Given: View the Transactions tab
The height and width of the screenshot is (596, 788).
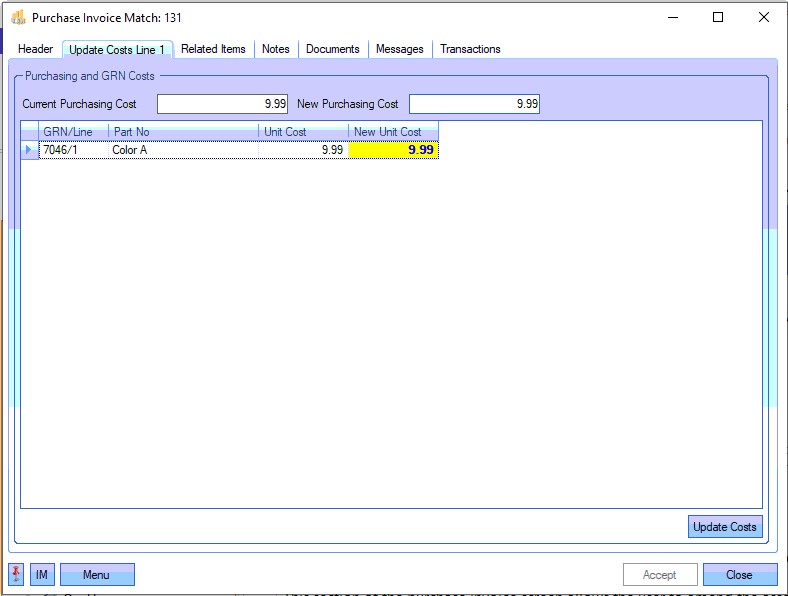Looking at the screenshot, I should (x=470, y=49).
